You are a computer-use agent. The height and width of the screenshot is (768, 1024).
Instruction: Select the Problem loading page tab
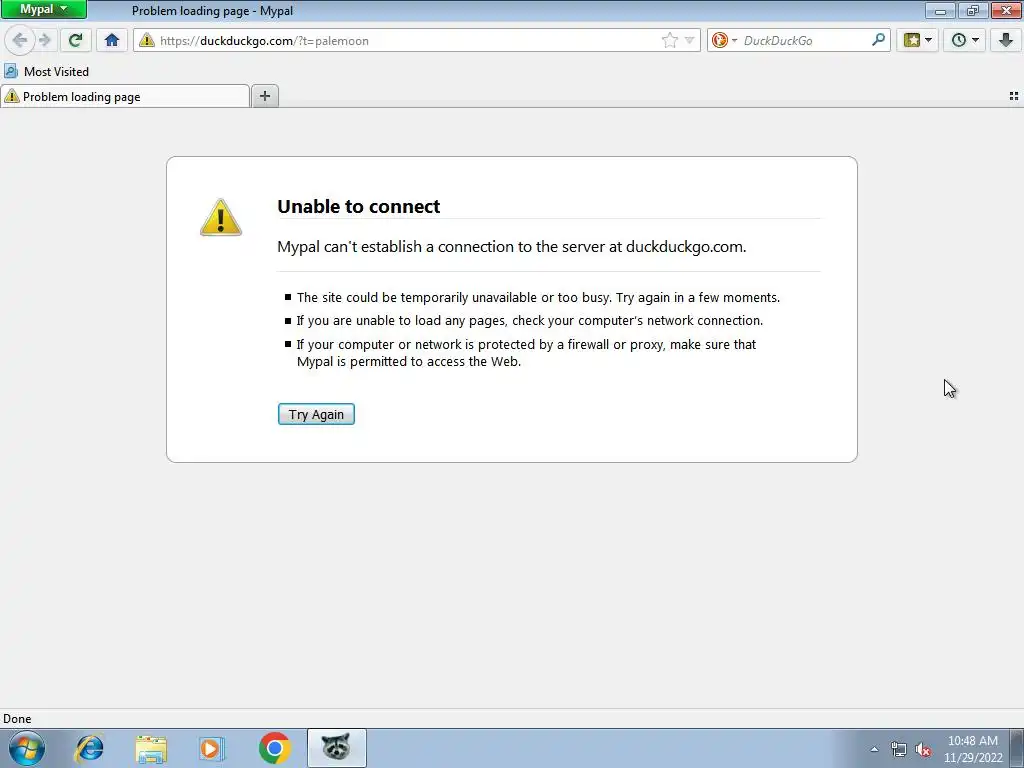[x=125, y=97]
